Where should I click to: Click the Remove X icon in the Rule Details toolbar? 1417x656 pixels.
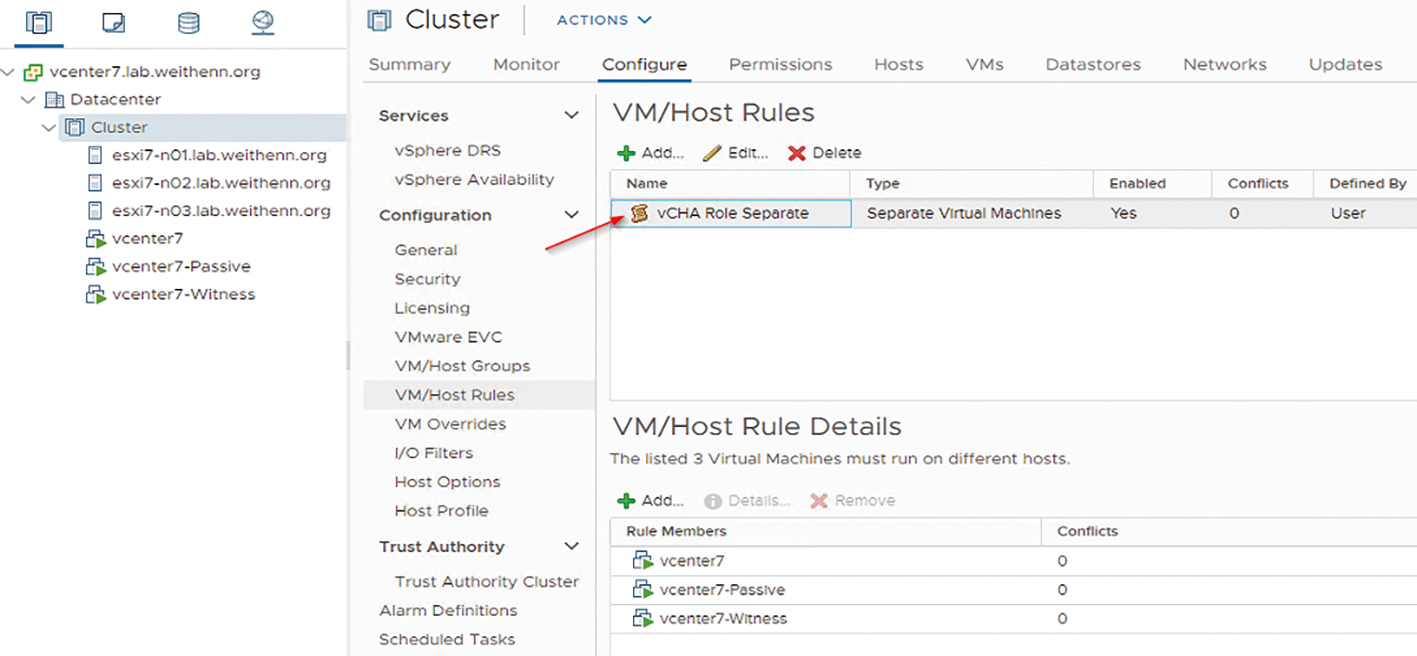coord(819,501)
